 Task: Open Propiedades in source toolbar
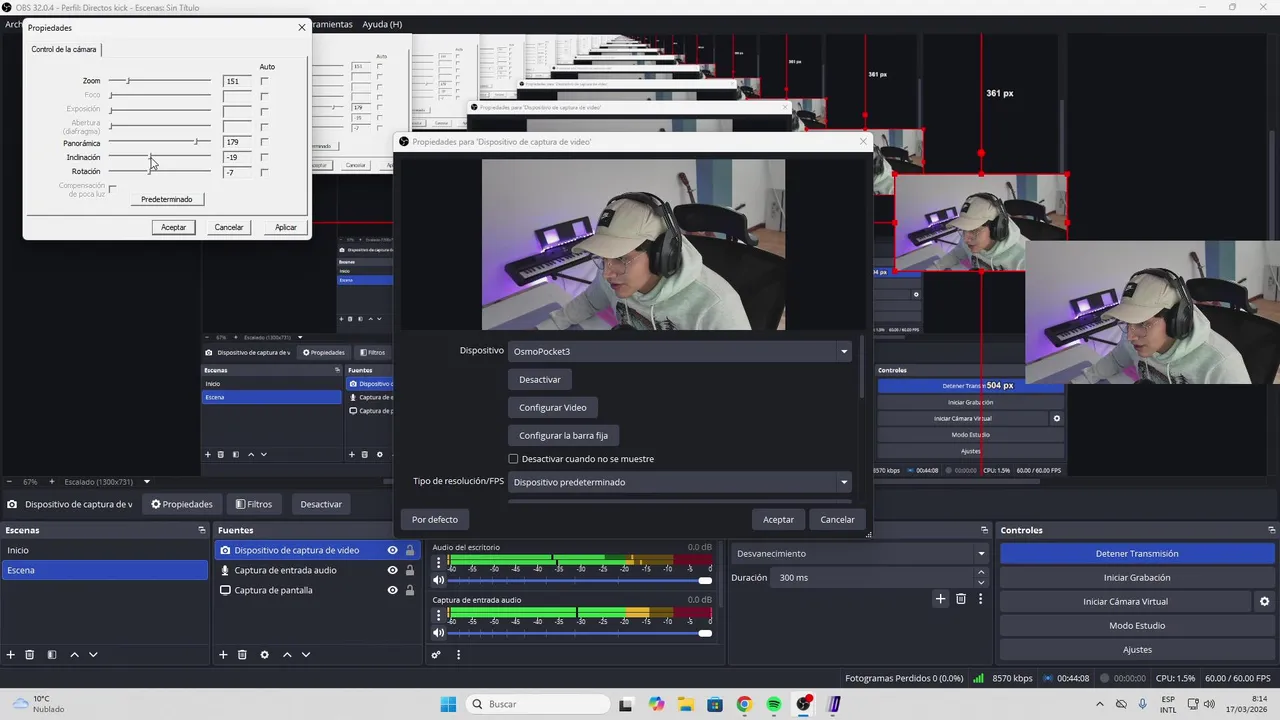[x=182, y=504]
